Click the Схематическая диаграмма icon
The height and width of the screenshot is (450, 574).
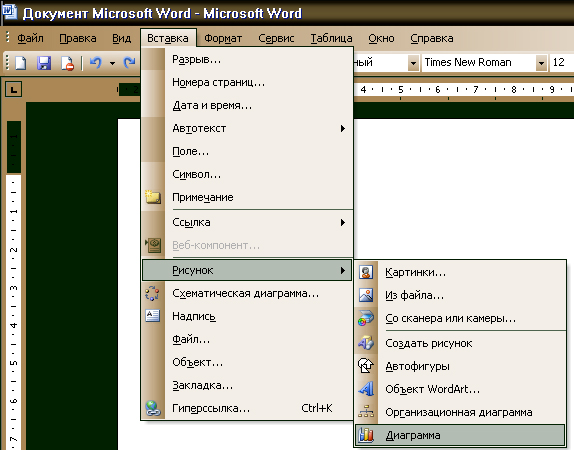(x=152, y=293)
